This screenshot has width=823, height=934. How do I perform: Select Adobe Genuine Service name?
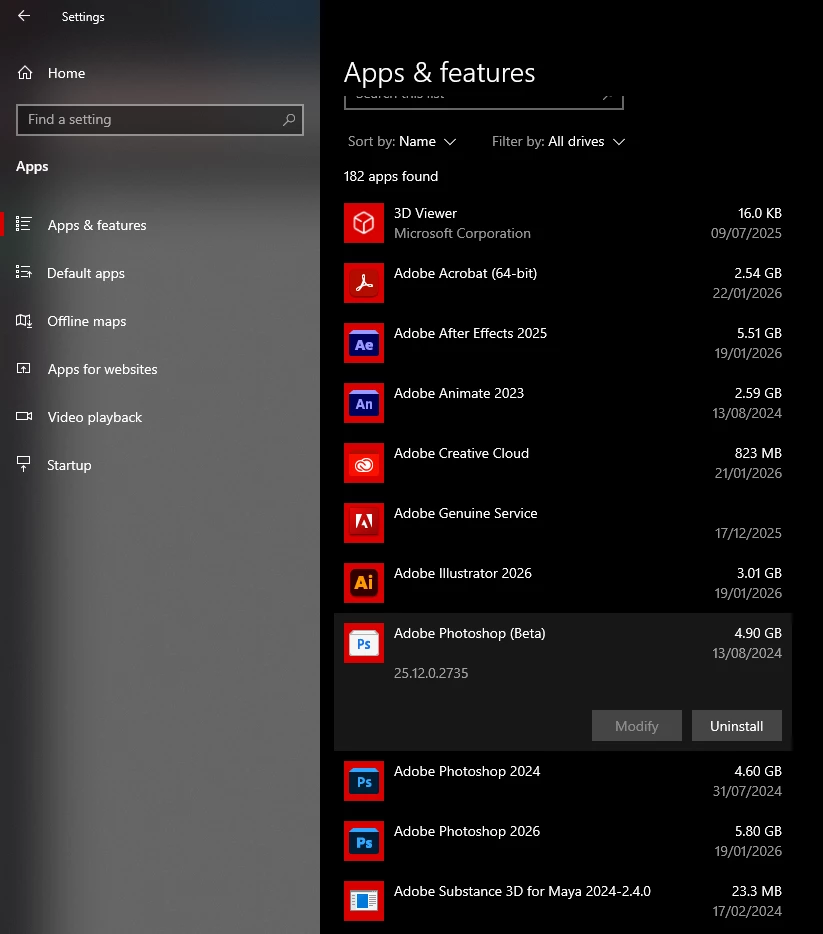(465, 513)
